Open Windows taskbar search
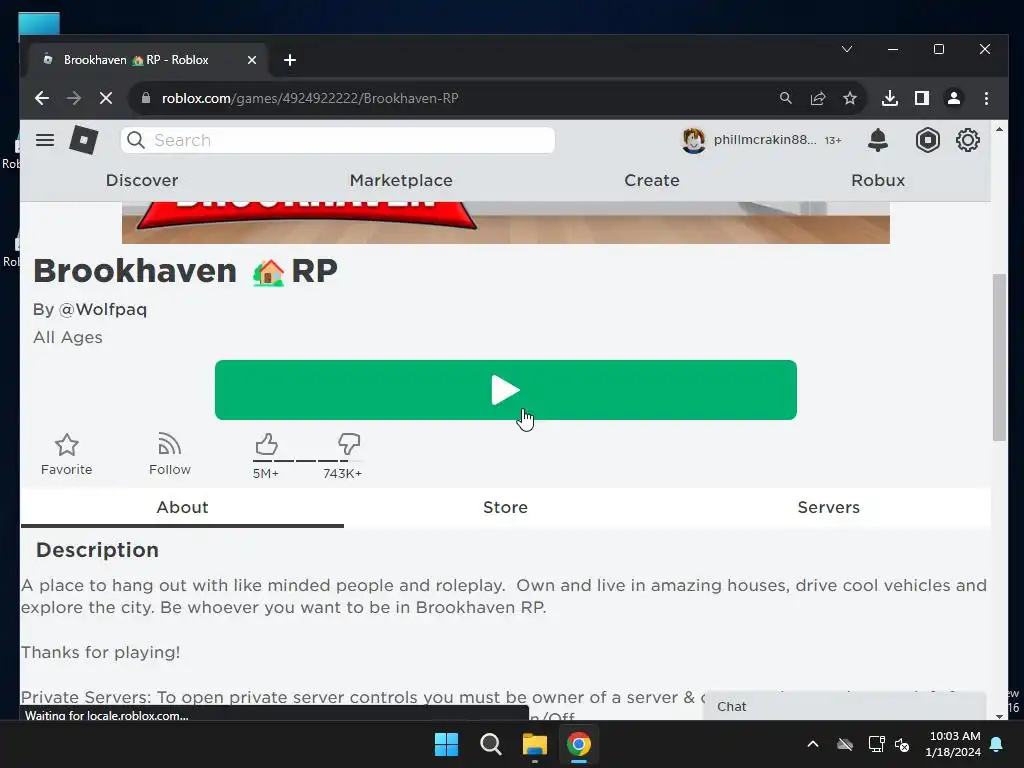 pyautogui.click(x=490, y=744)
